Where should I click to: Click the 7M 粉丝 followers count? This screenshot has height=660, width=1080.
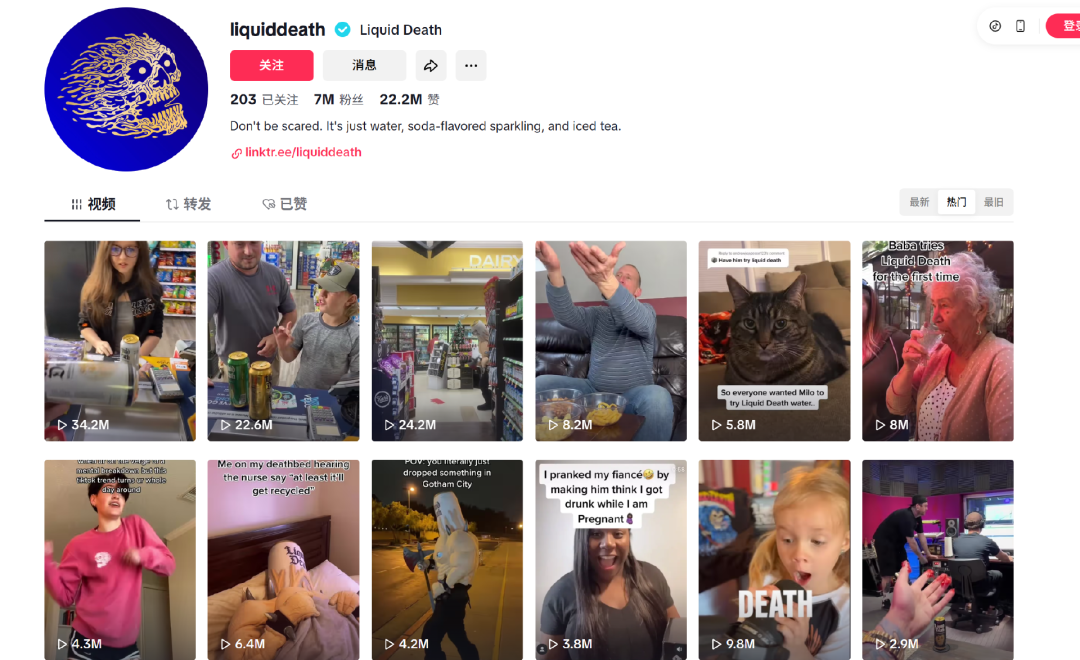coord(338,99)
